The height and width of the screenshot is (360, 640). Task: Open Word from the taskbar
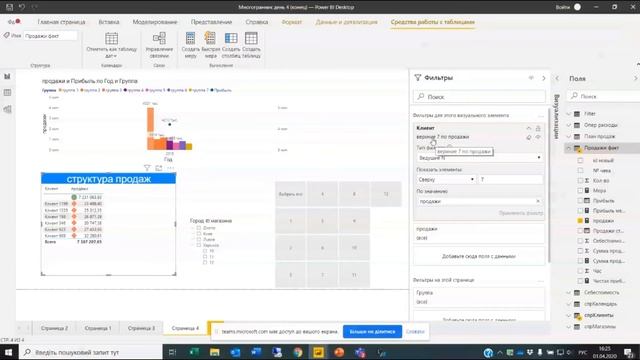pyautogui.click(x=256, y=352)
